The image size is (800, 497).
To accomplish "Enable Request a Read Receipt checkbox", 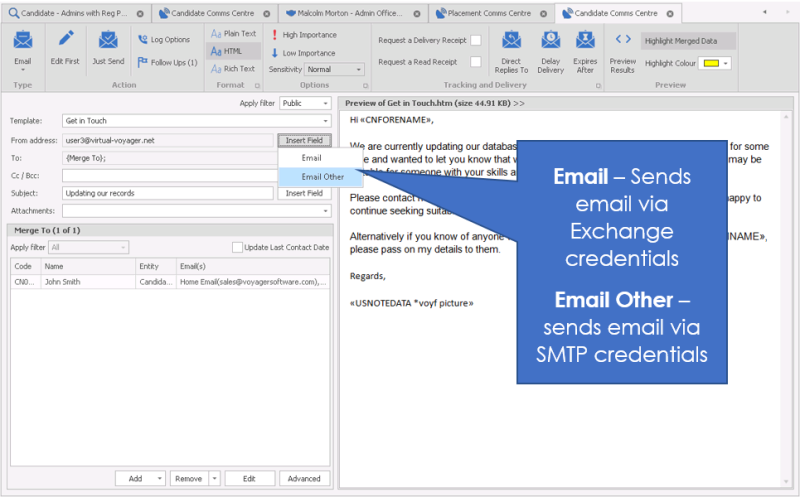I will click(x=476, y=62).
